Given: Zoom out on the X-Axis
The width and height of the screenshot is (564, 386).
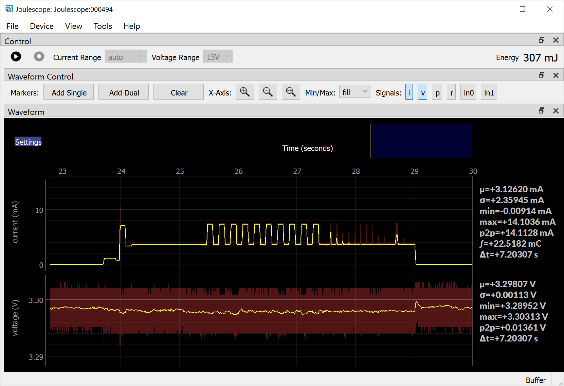Looking at the screenshot, I should 268,92.
